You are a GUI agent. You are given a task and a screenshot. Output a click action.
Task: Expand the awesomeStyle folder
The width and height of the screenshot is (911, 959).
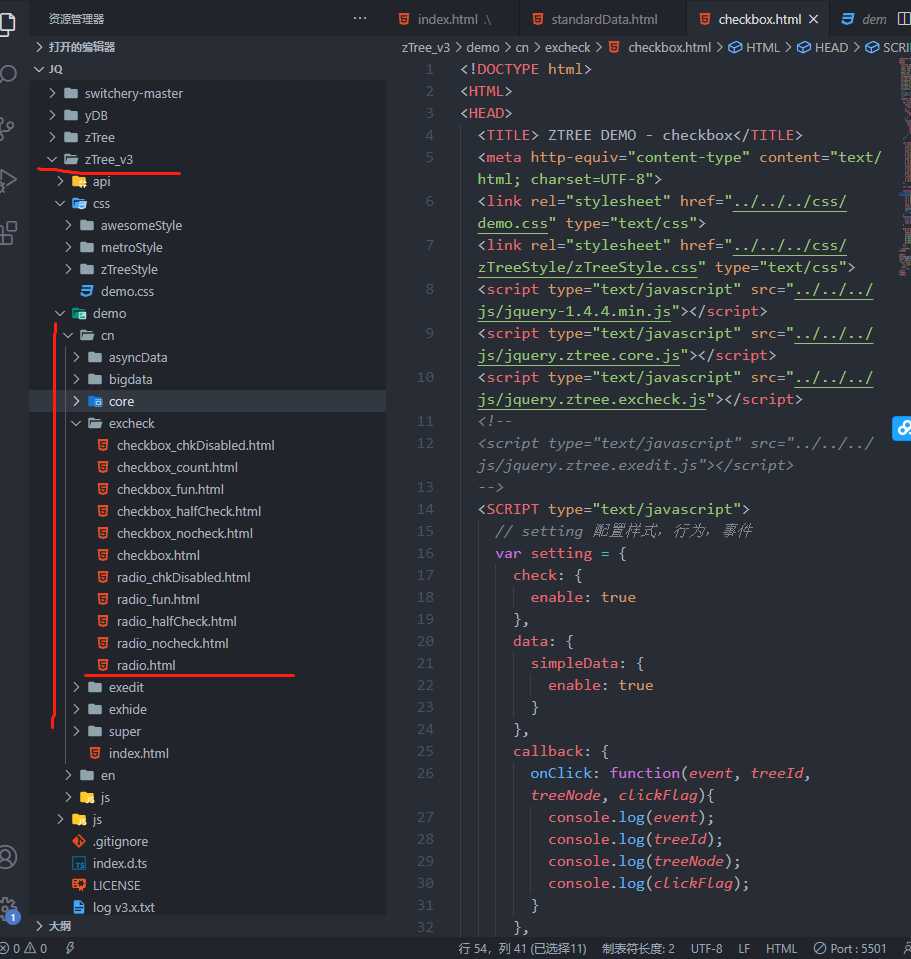[68, 225]
